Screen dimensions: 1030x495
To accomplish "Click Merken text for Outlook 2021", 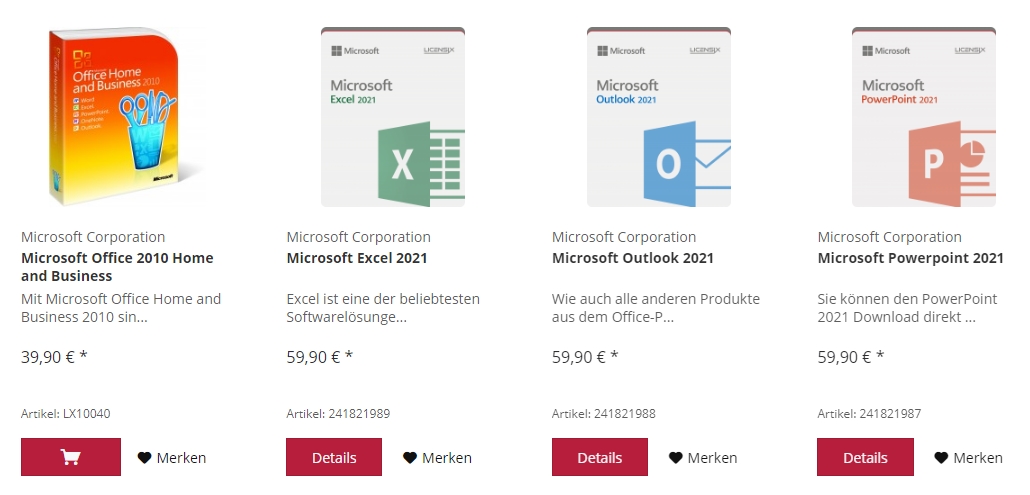I will pos(712,458).
